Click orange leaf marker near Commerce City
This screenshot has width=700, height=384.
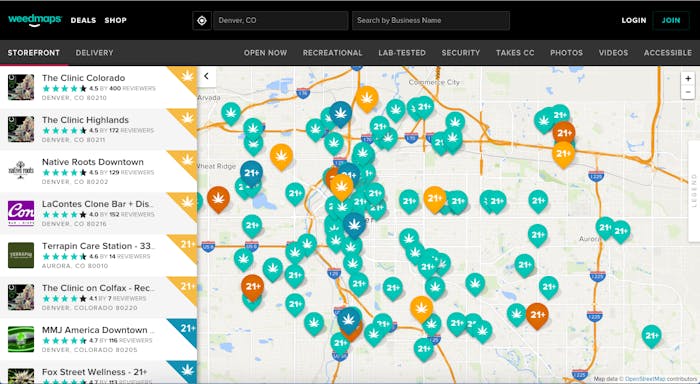(x=367, y=98)
